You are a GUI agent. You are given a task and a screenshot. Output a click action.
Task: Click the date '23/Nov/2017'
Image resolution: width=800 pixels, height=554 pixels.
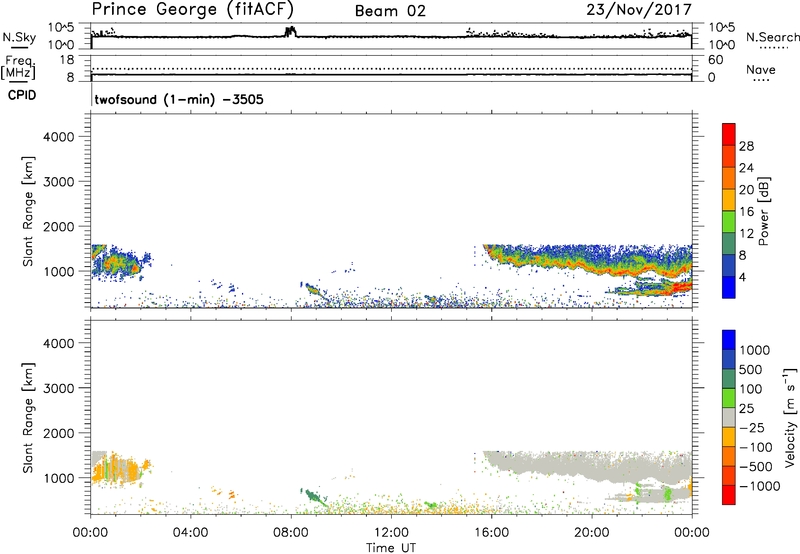(x=639, y=9)
